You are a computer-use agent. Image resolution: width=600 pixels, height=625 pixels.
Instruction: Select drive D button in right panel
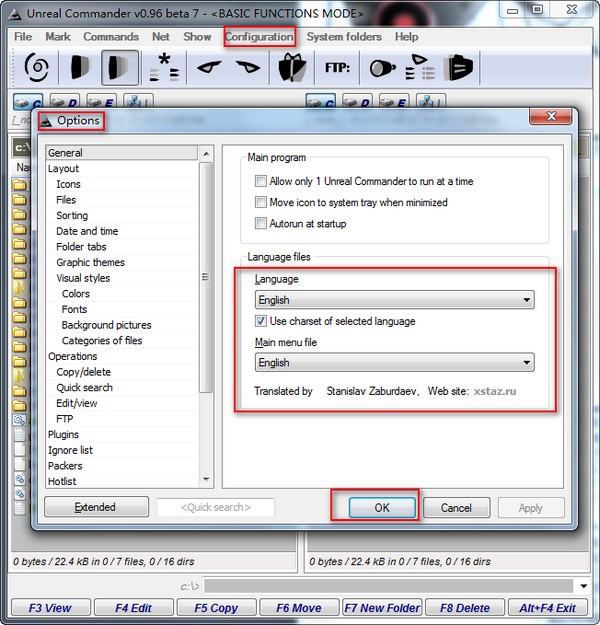click(358, 104)
